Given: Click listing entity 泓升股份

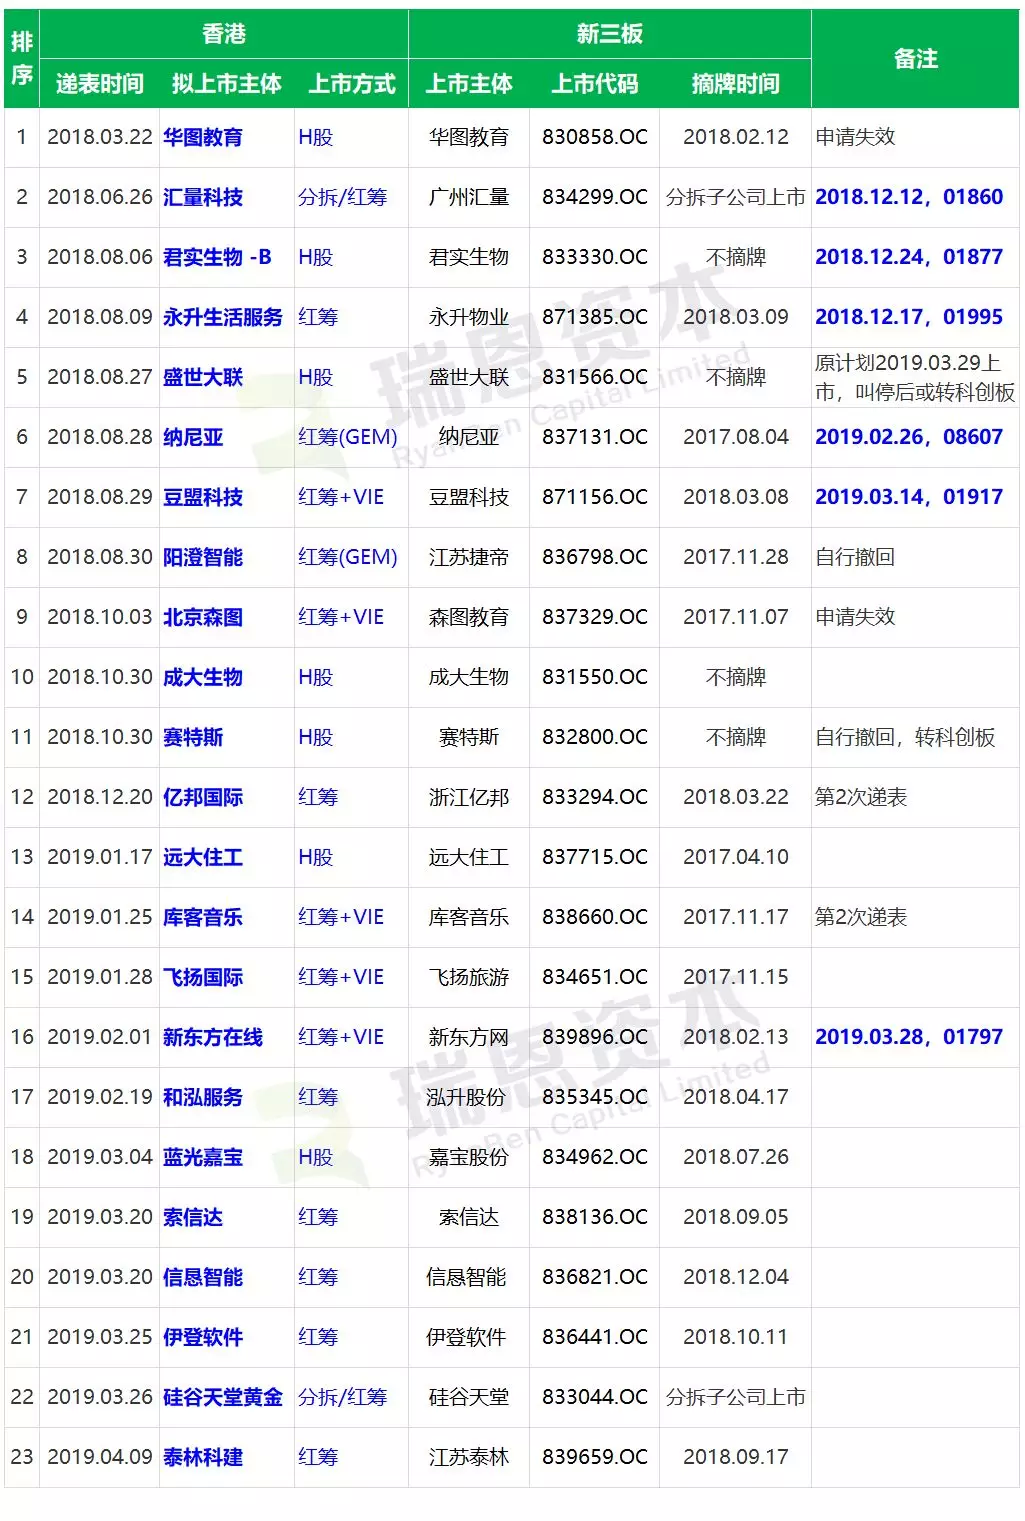Looking at the screenshot, I should (466, 1097).
